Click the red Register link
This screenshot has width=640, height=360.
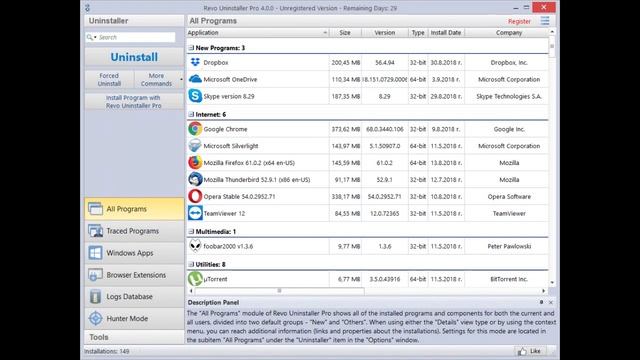click(x=519, y=21)
